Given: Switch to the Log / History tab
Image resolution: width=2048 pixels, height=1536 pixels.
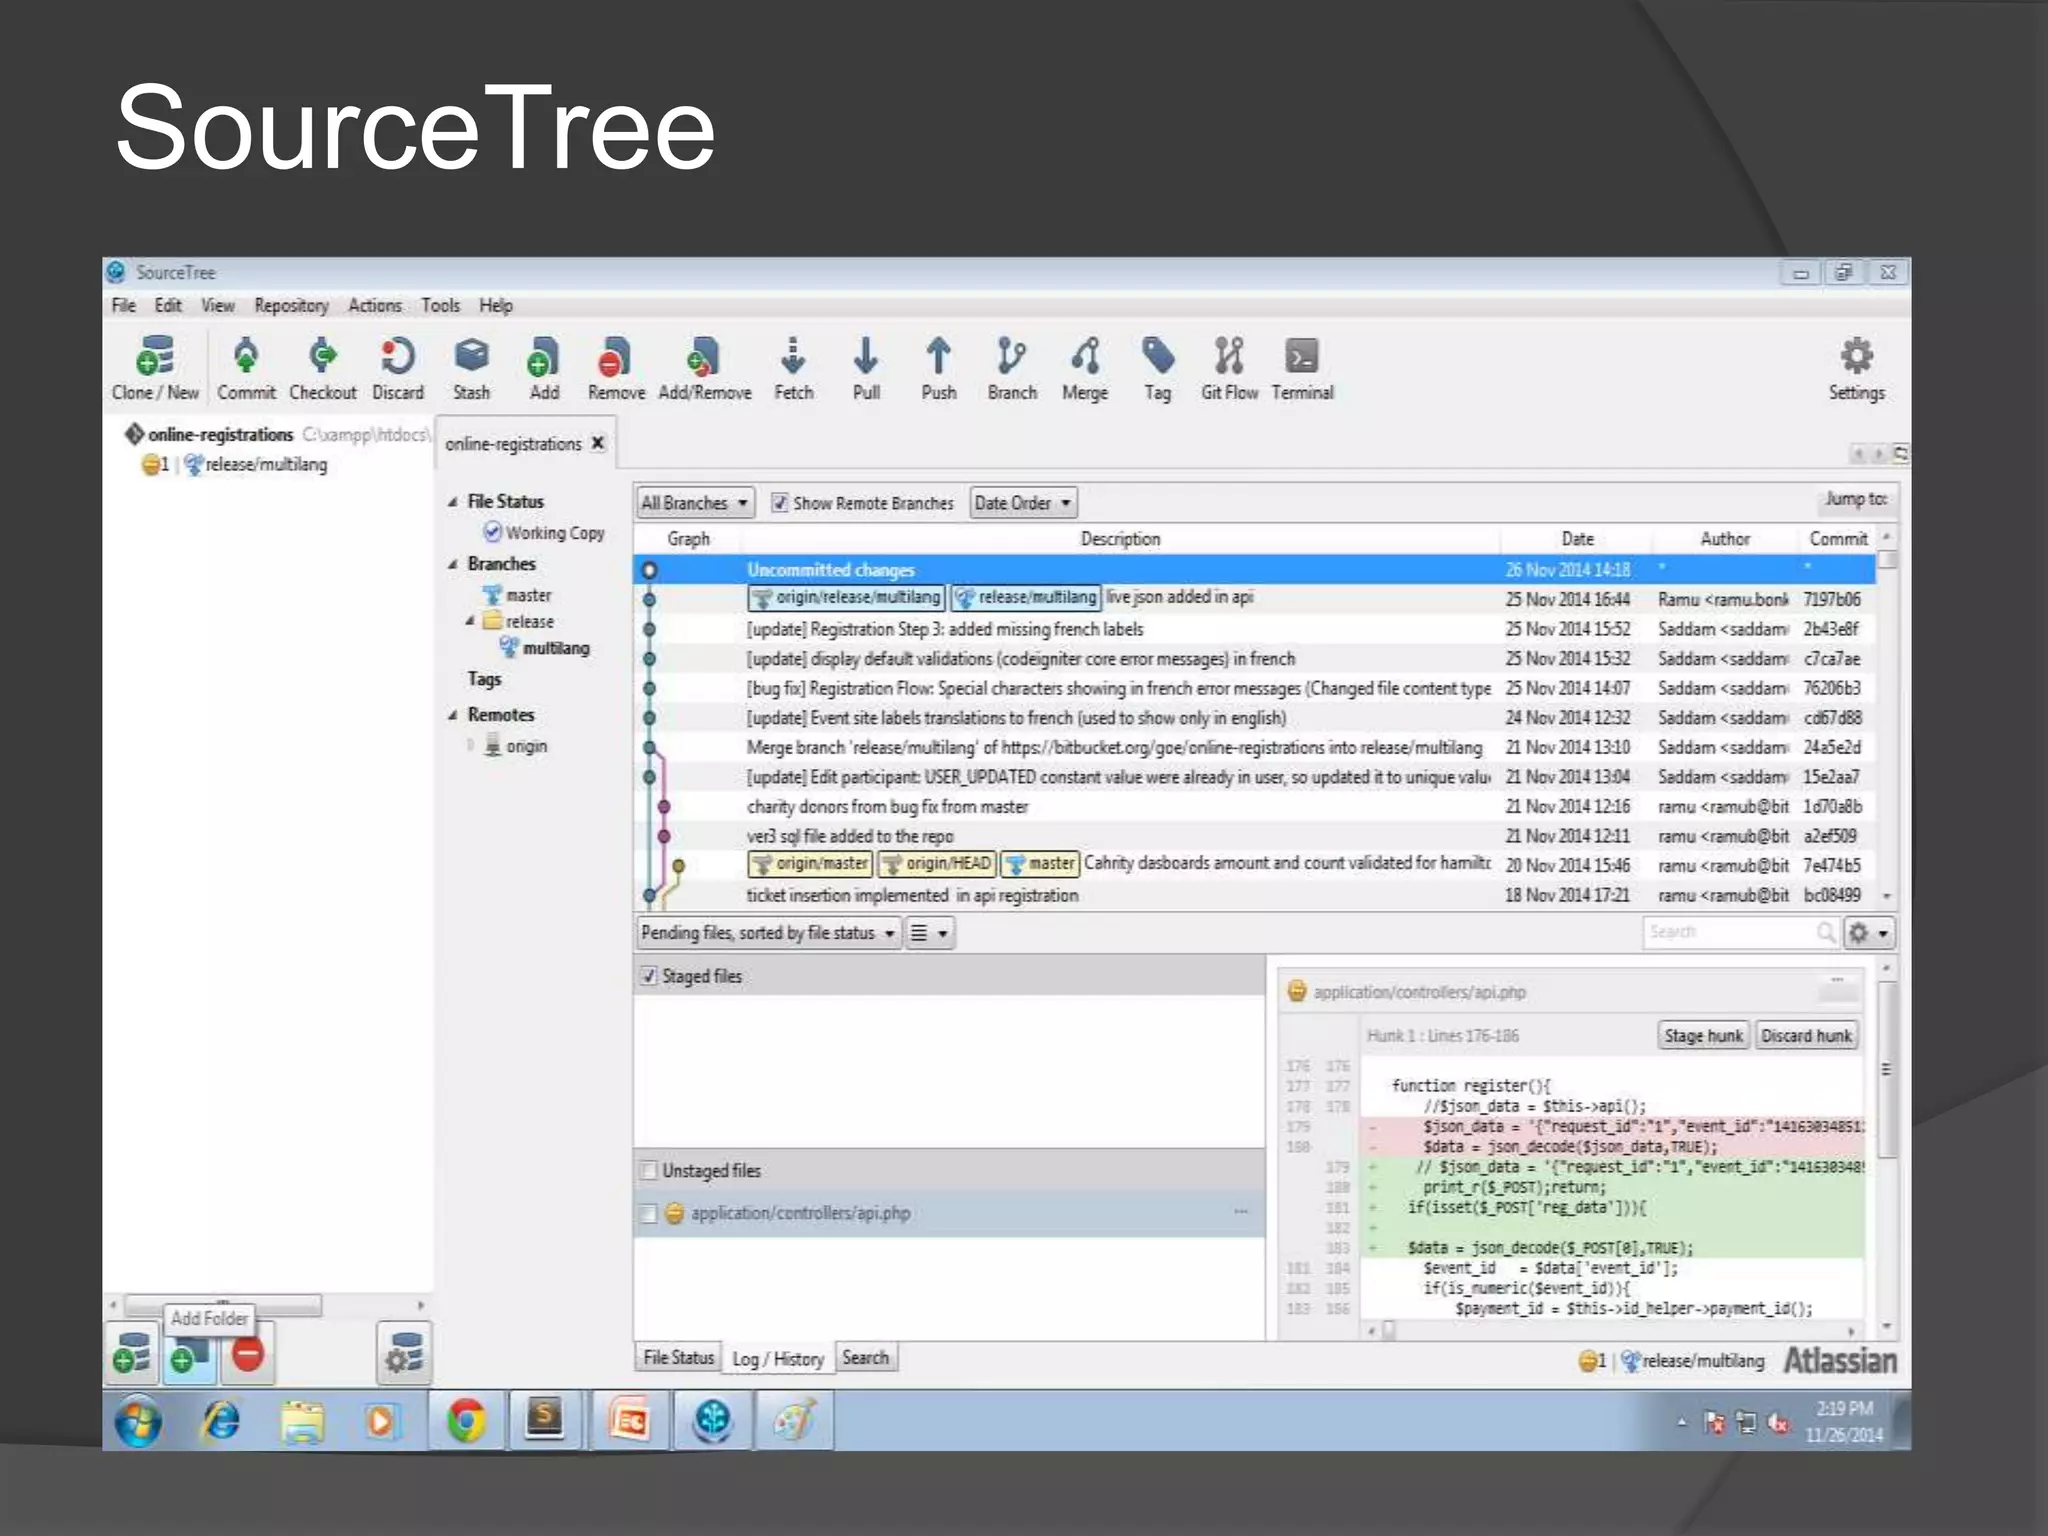Looking at the screenshot, I should tap(778, 1358).
